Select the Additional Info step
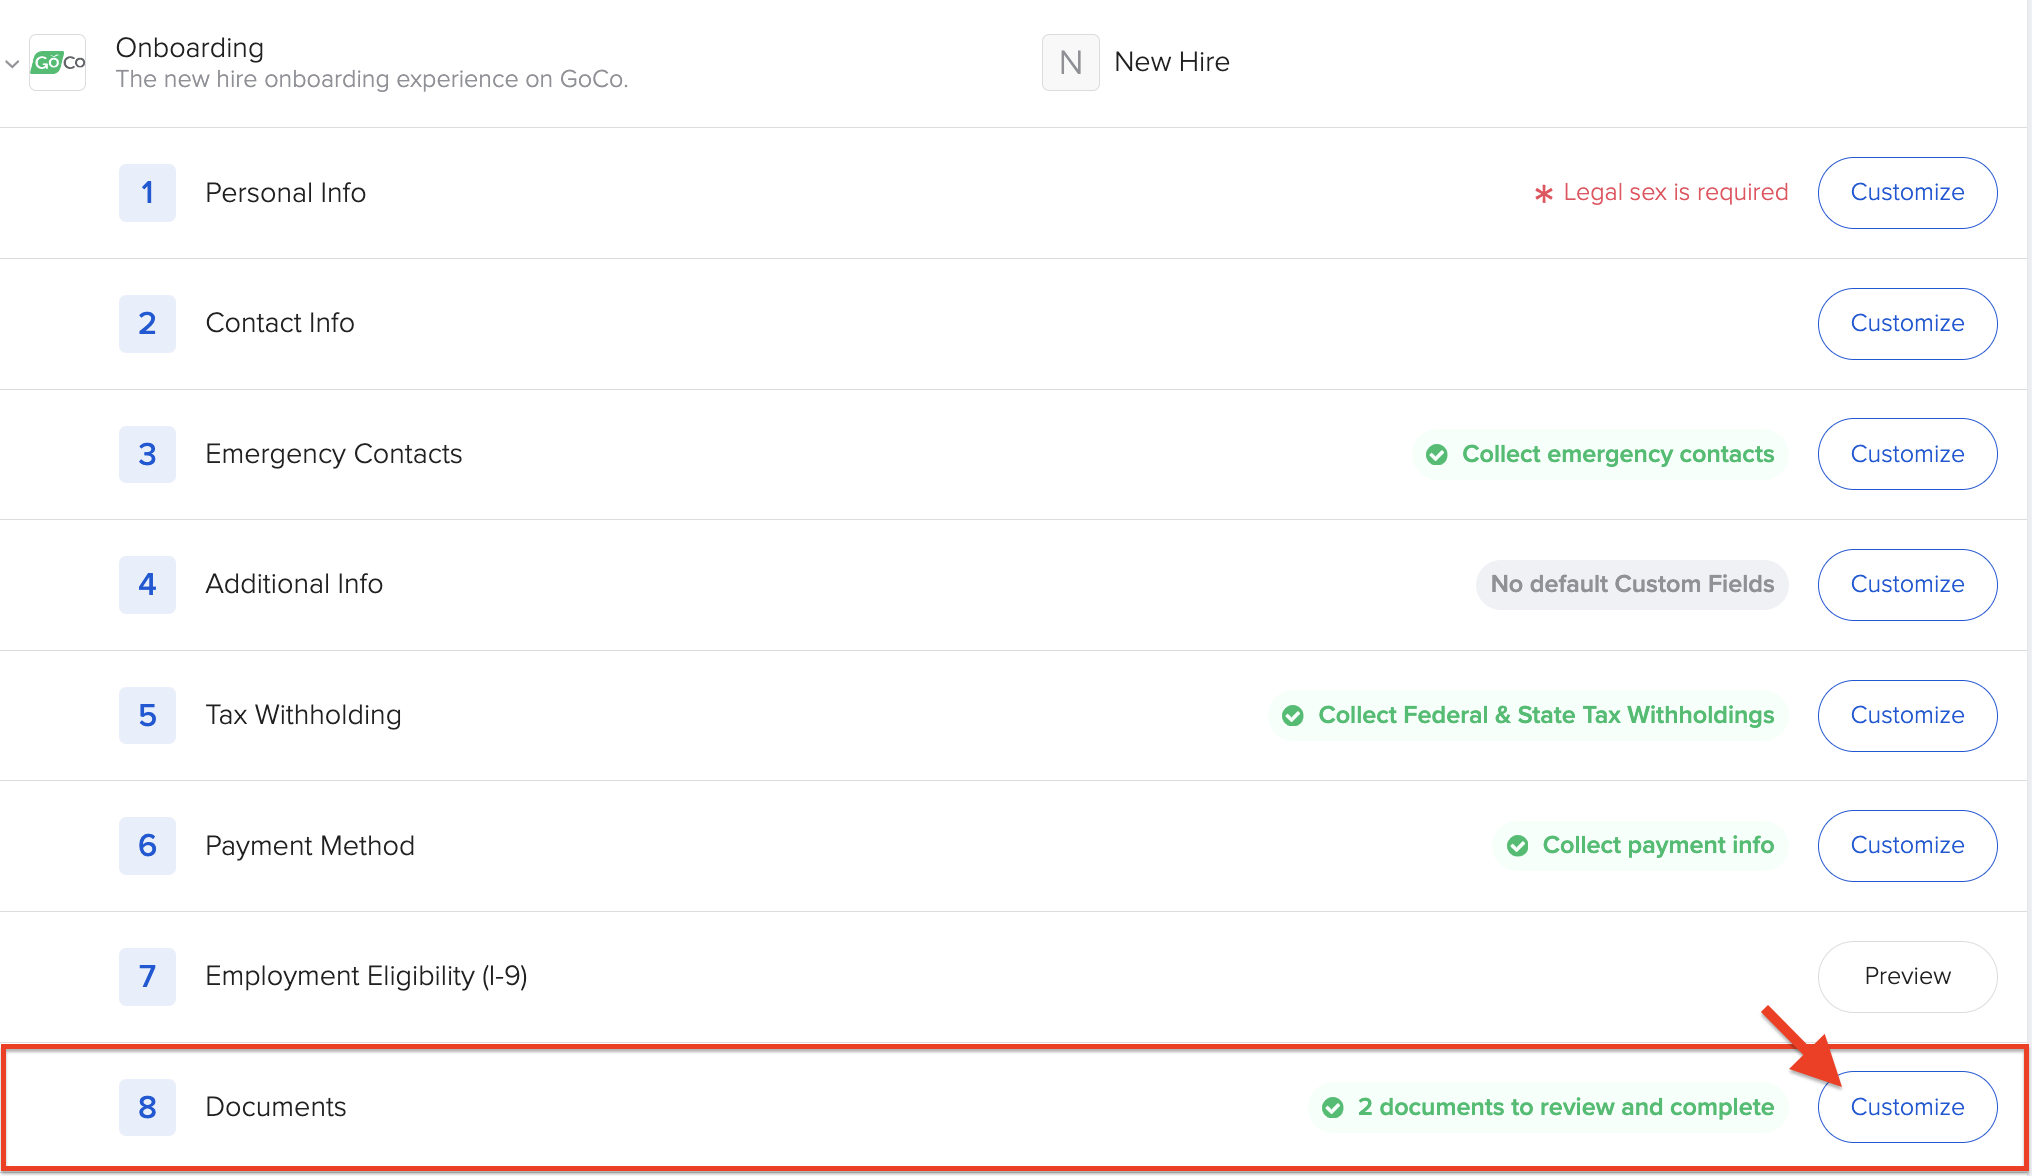 click(x=294, y=584)
